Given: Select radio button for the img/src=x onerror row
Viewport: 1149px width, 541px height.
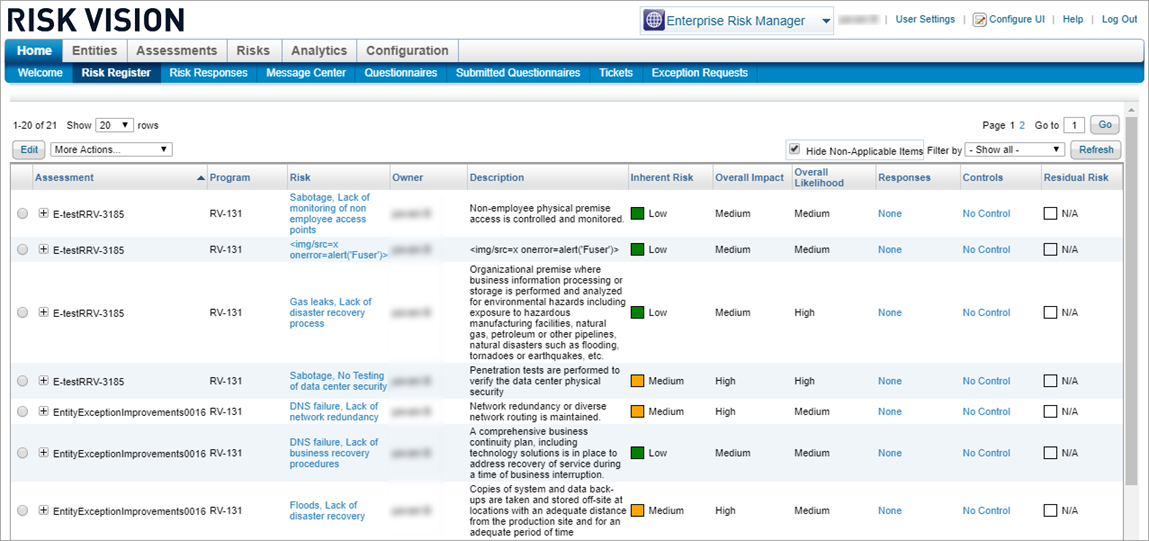Looking at the screenshot, I should point(23,249).
